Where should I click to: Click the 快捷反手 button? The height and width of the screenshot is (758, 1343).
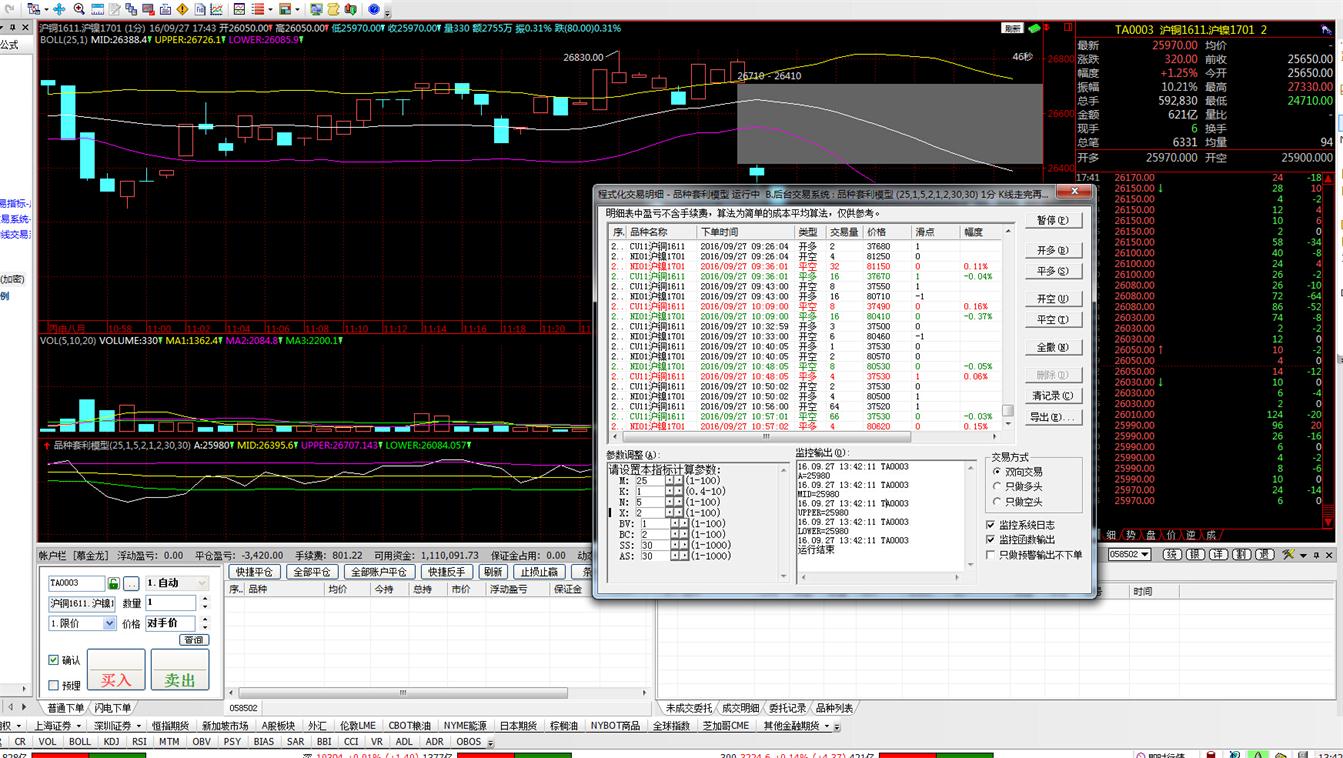pyautogui.click(x=445, y=572)
